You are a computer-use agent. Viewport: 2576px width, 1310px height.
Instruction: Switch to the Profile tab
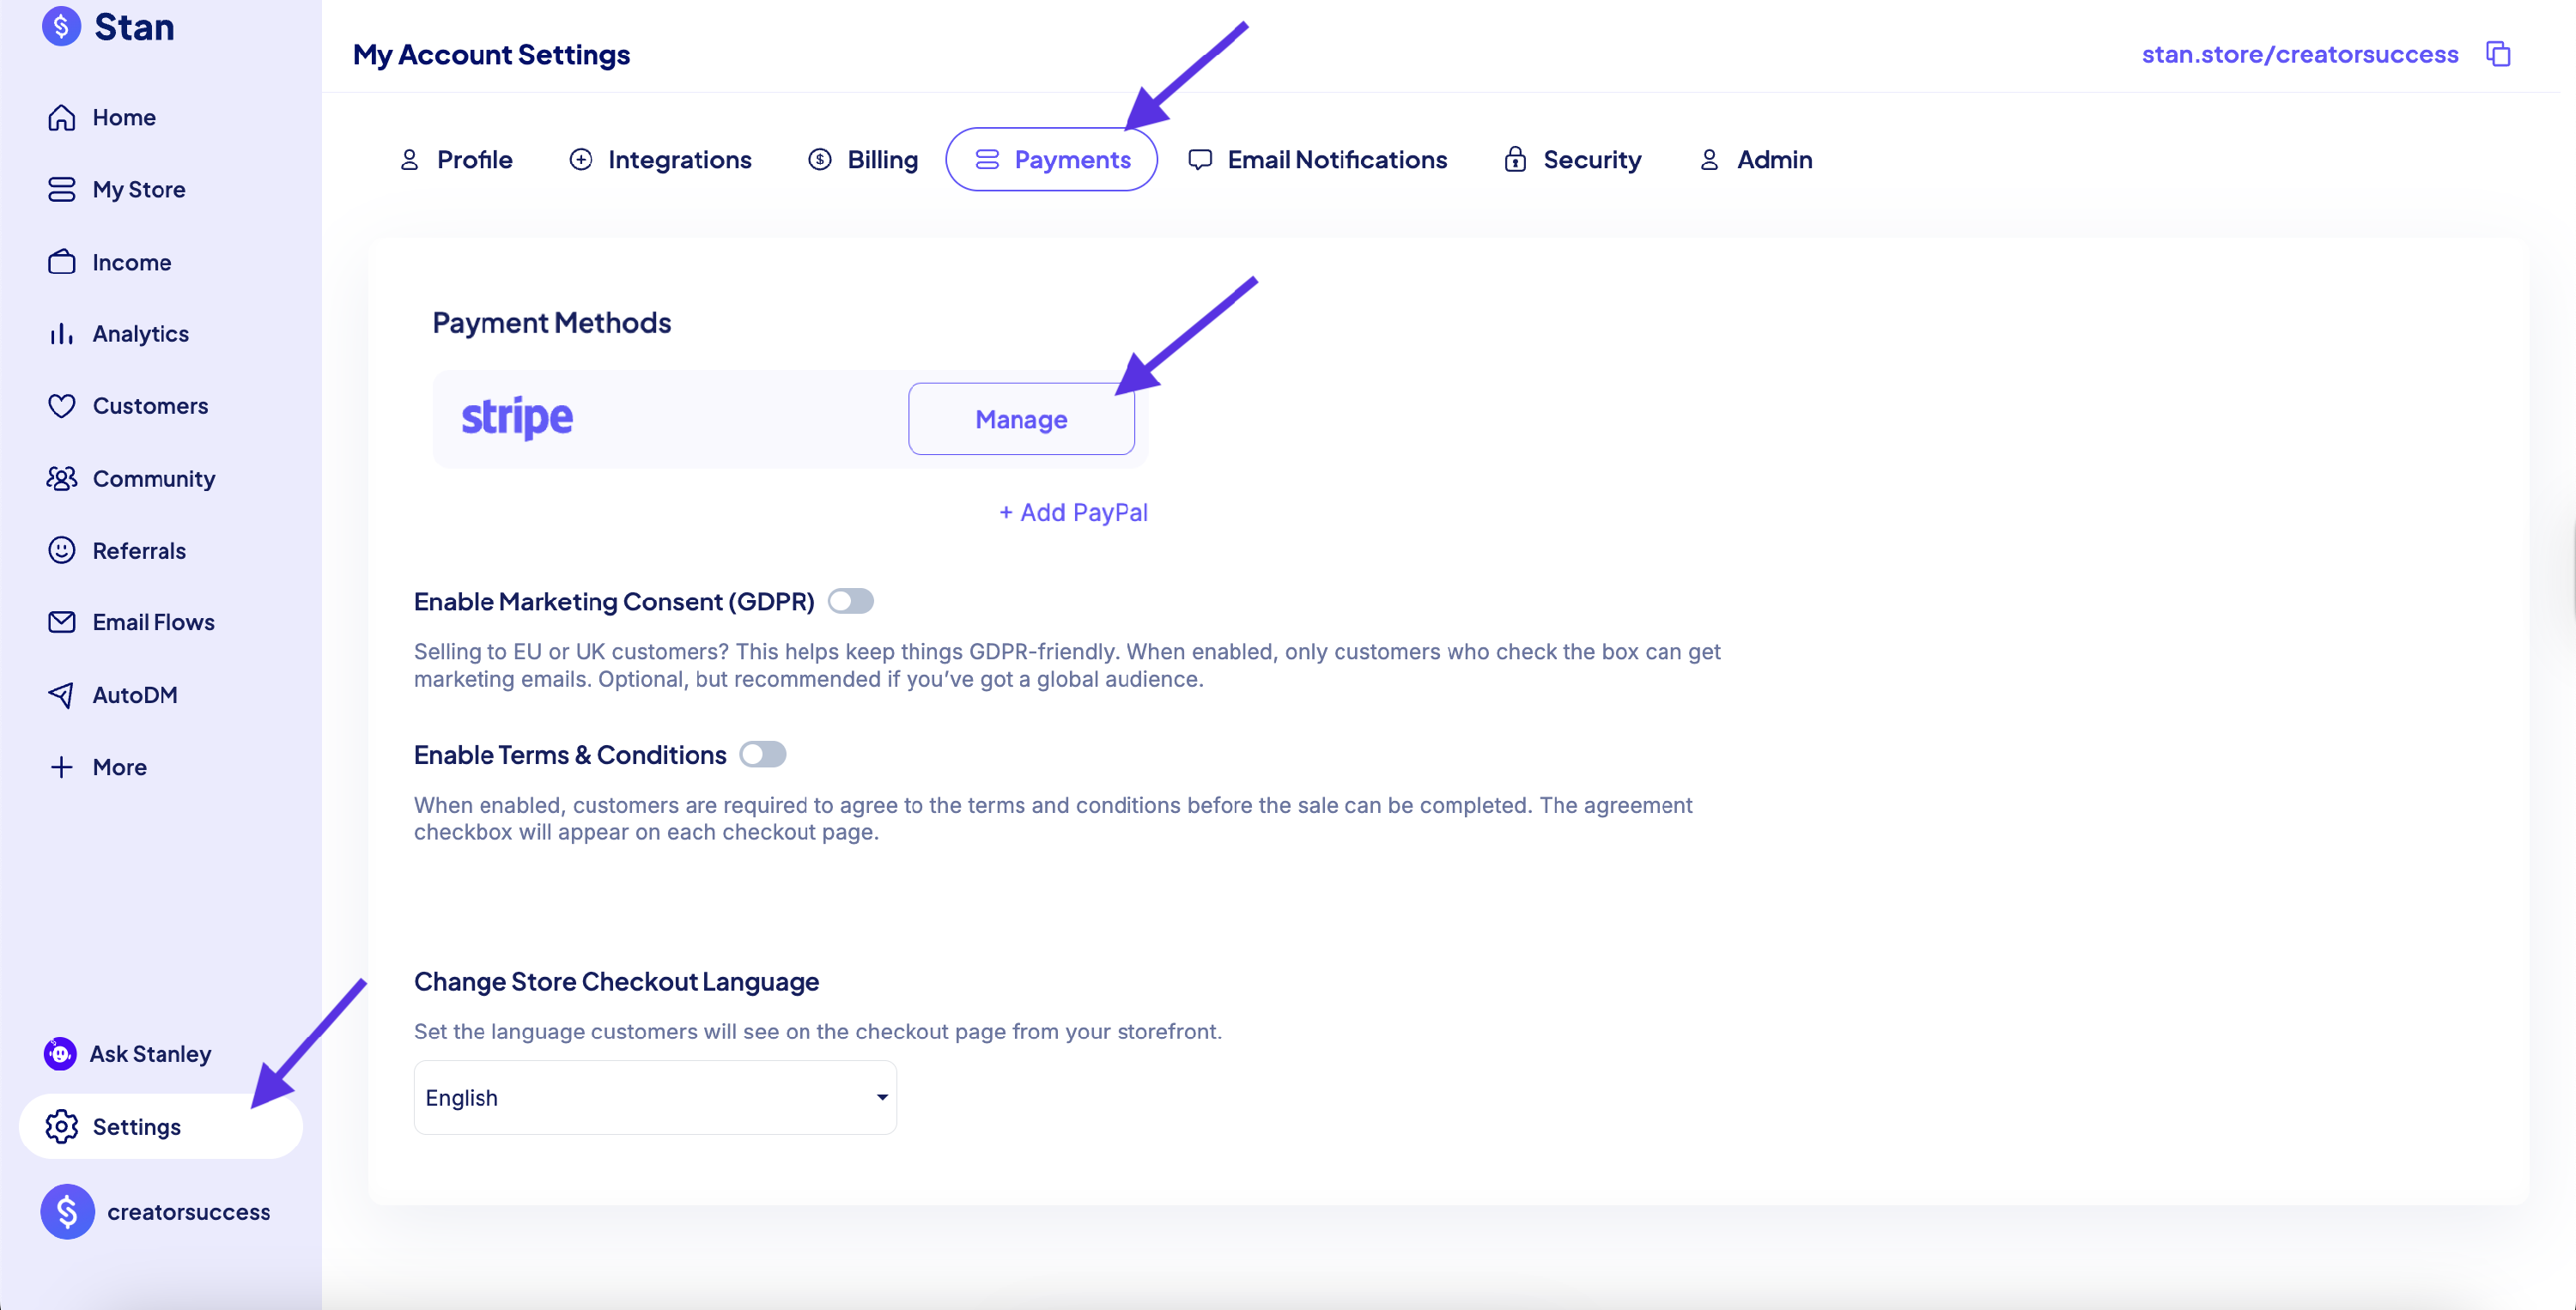coord(457,160)
